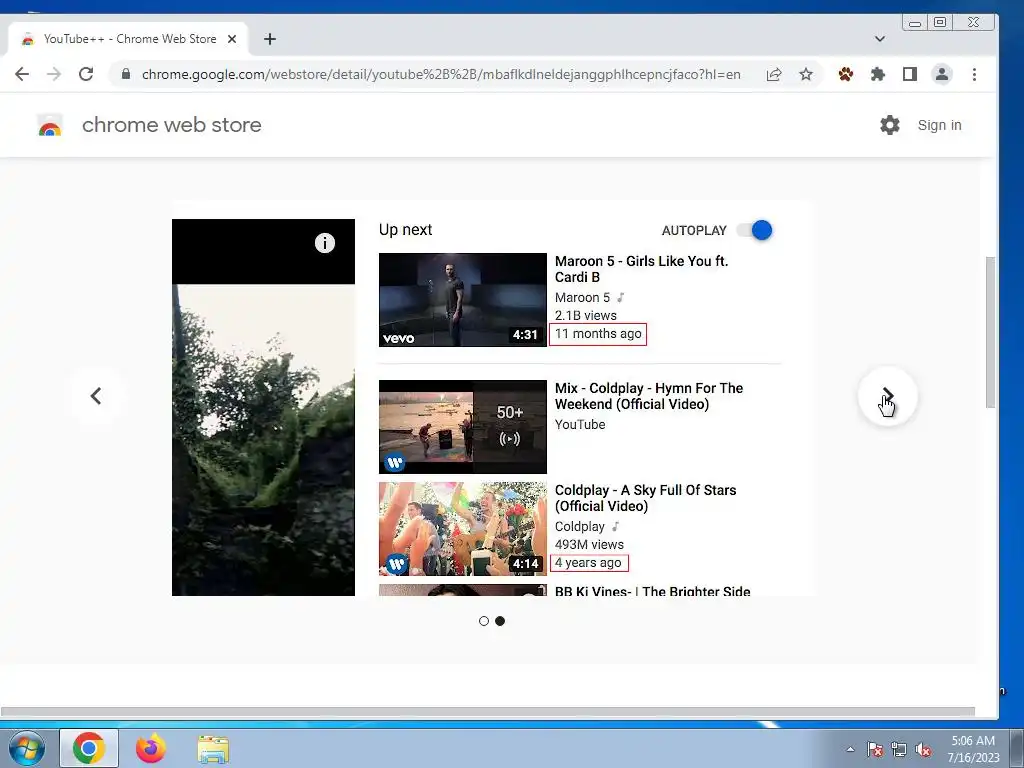Screen dimensions: 1024x768
Task: Open the Windows Start menu
Action: 26,748
